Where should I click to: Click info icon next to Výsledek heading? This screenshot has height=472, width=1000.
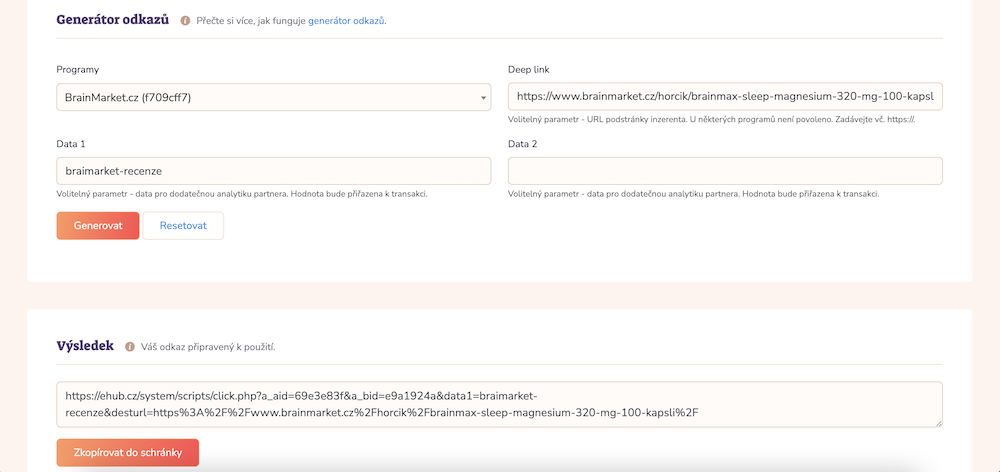click(x=129, y=347)
